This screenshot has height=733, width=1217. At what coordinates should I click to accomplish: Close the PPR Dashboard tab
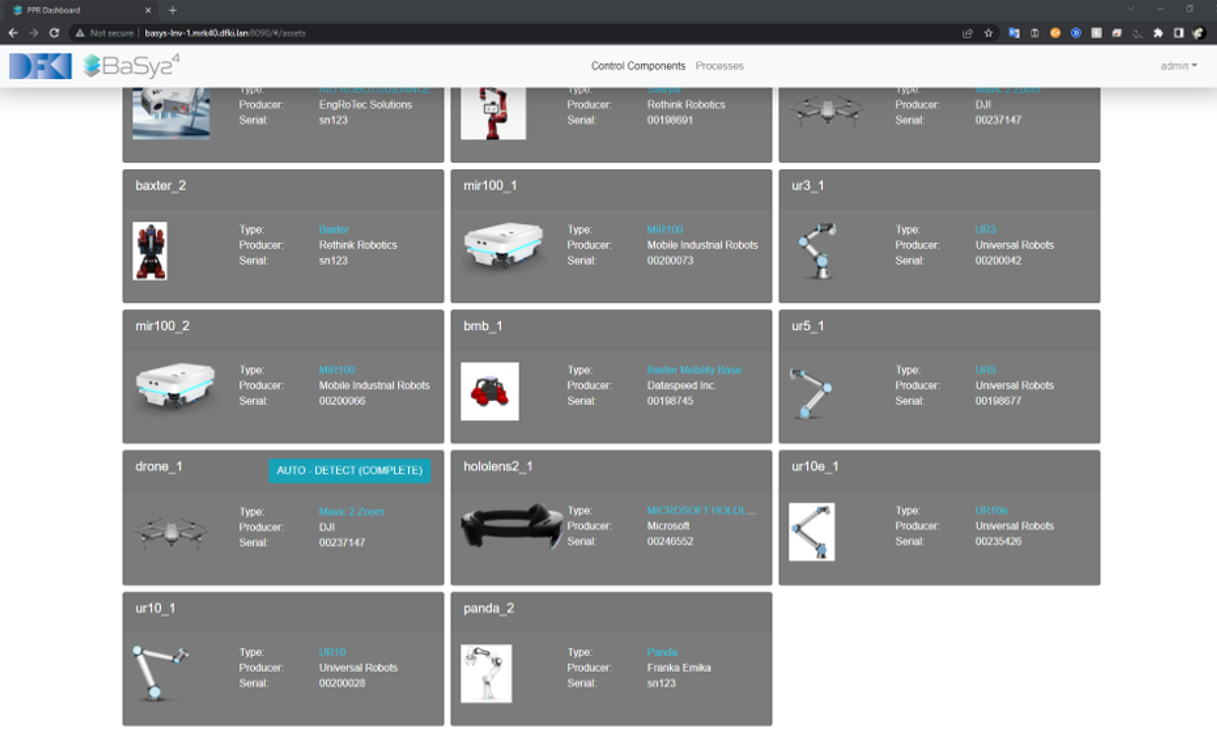148,10
